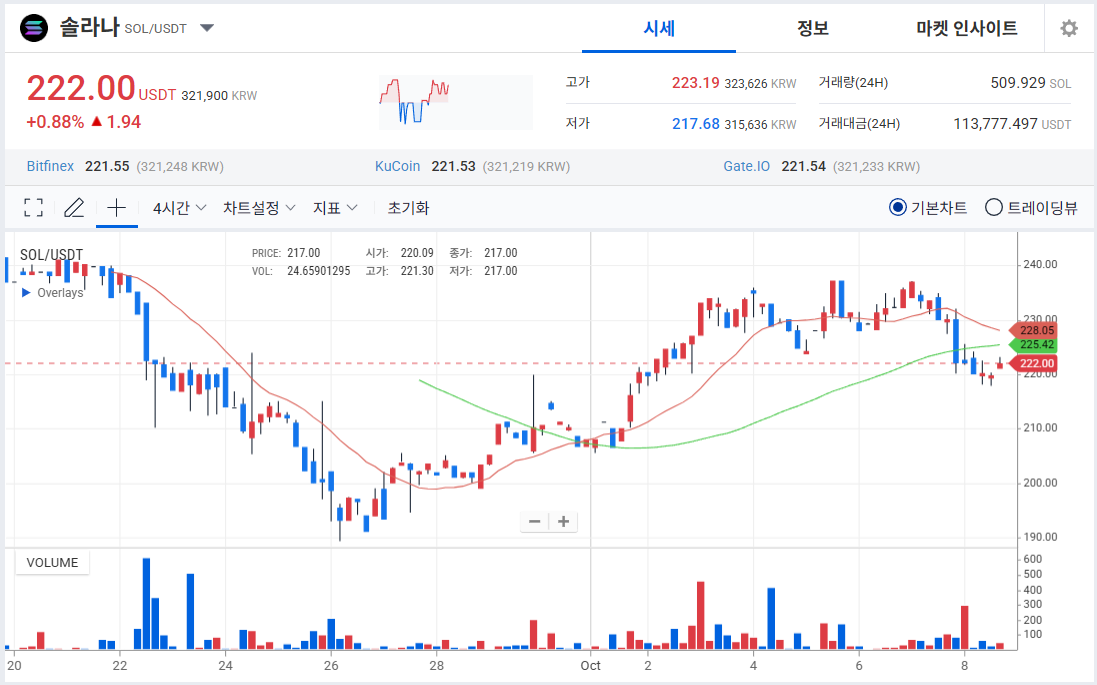Click the mini price sparkline thumbnail
Viewport: 1097px width, 685px height.
[414, 102]
